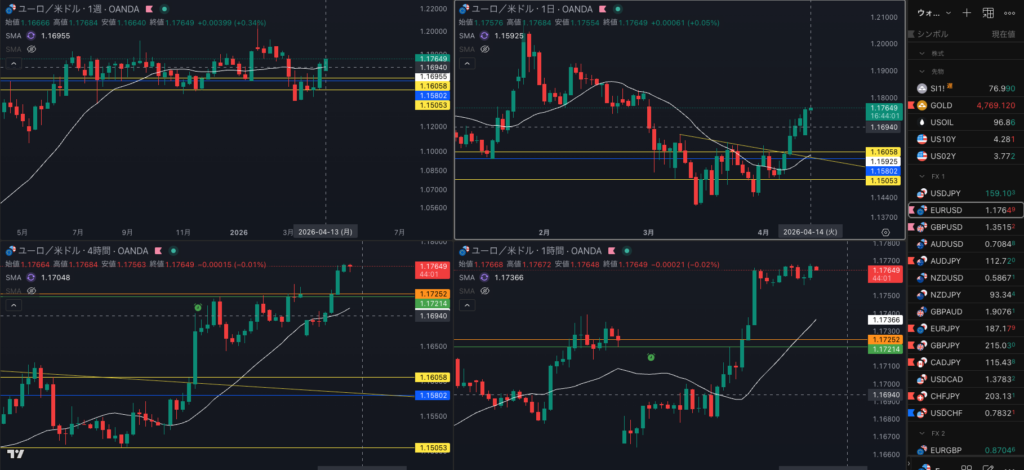Click the green market status dot on daily chart

(617, 9)
